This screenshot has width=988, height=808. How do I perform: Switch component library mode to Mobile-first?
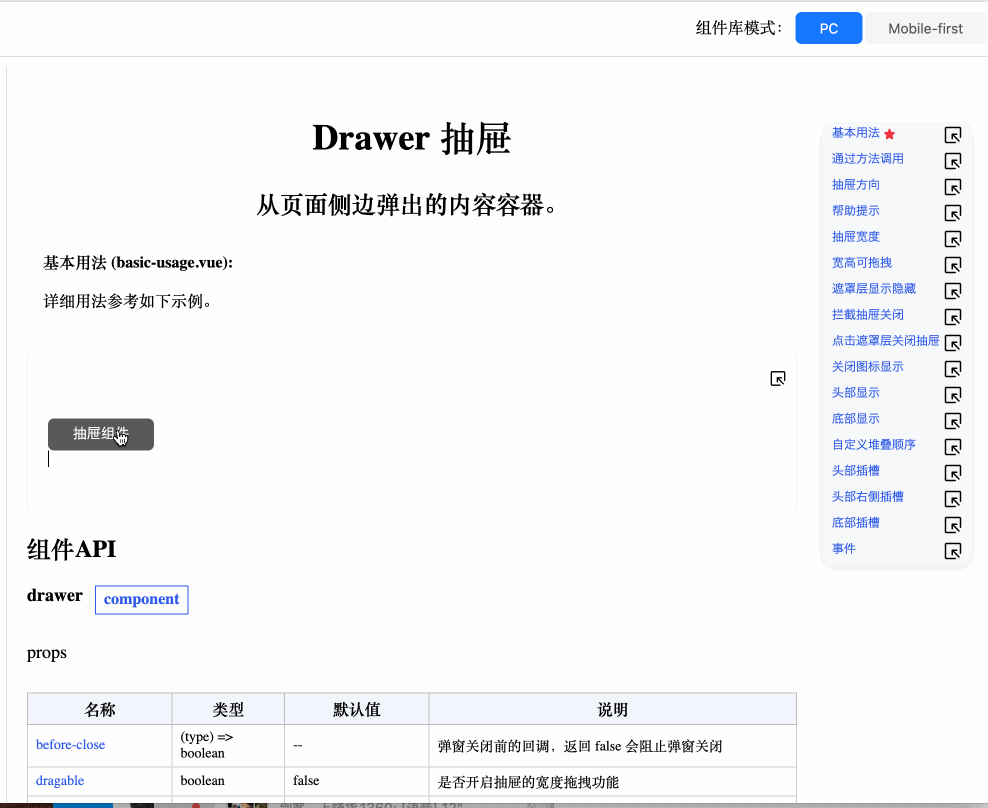(925, 28)
